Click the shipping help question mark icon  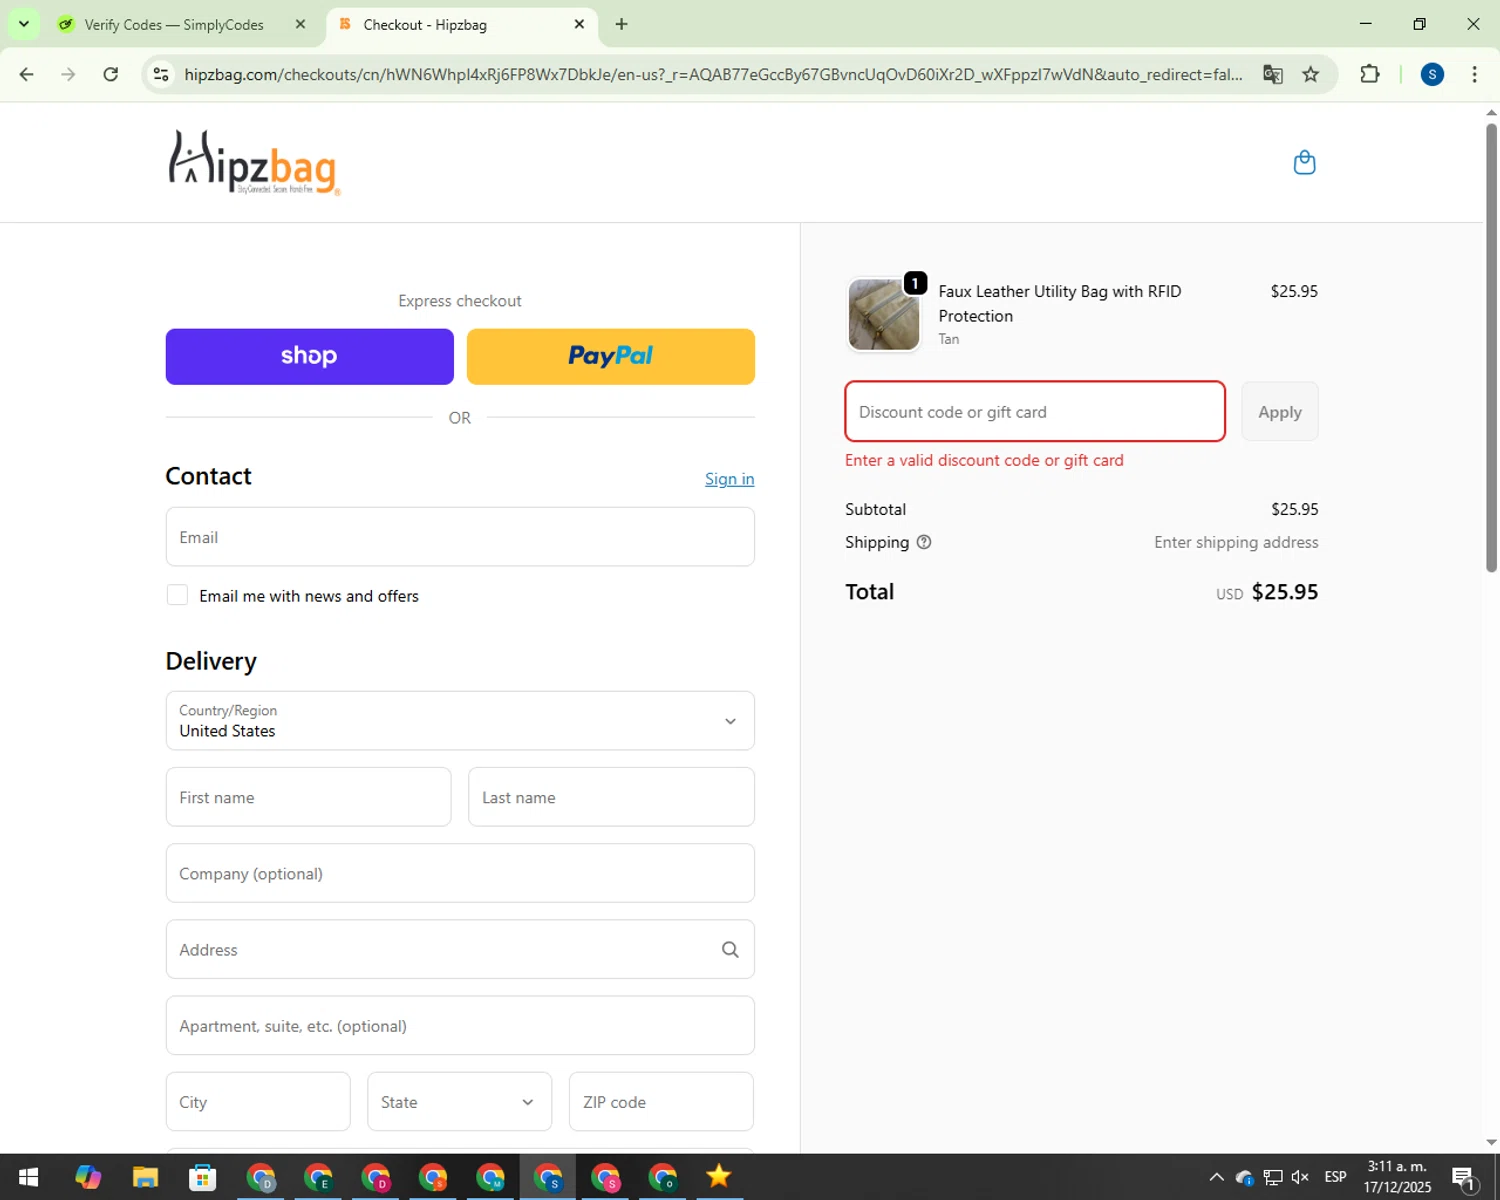point(924,542)
